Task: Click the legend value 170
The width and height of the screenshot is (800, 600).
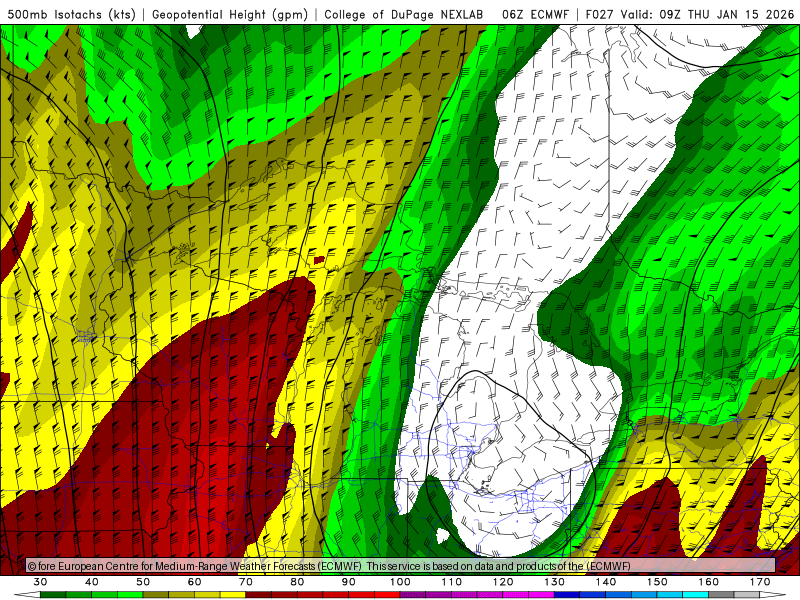Action: (760, 582)
